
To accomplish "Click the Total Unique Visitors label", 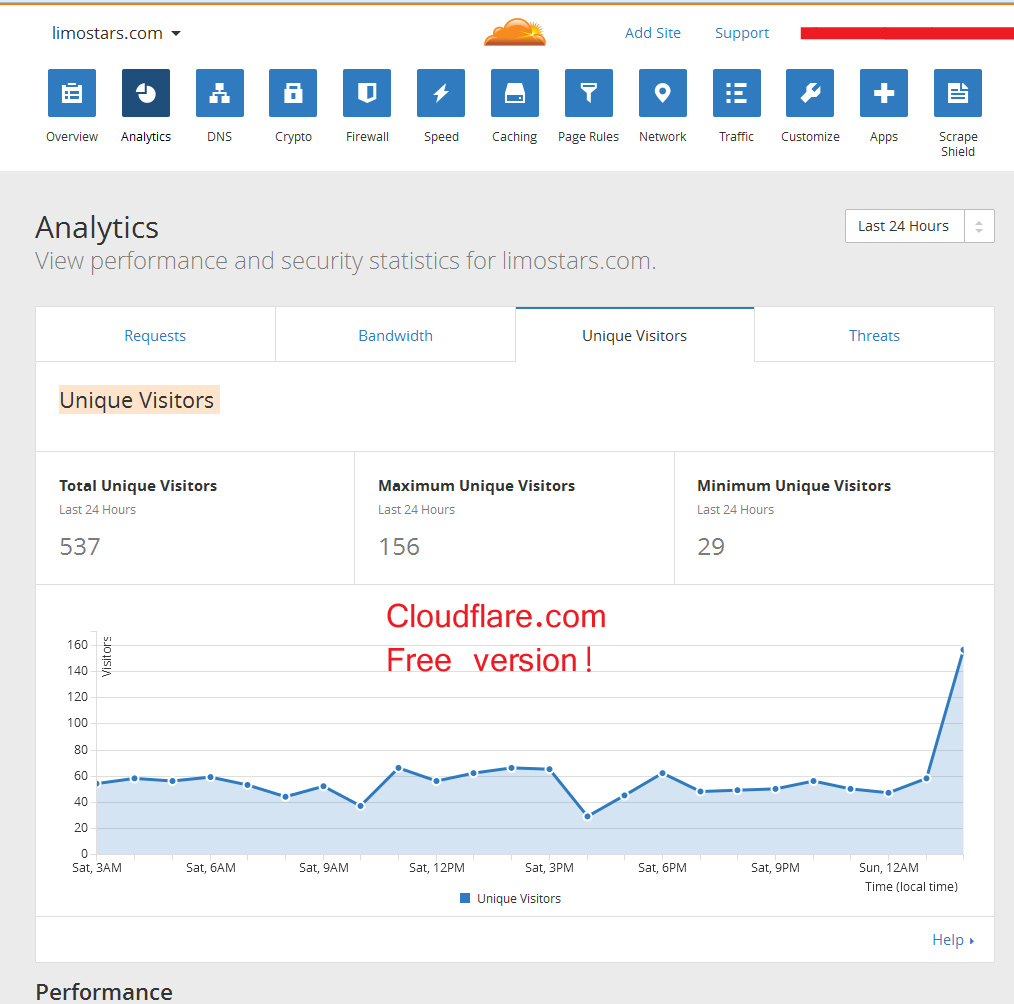I will click(x=138, y=486).
